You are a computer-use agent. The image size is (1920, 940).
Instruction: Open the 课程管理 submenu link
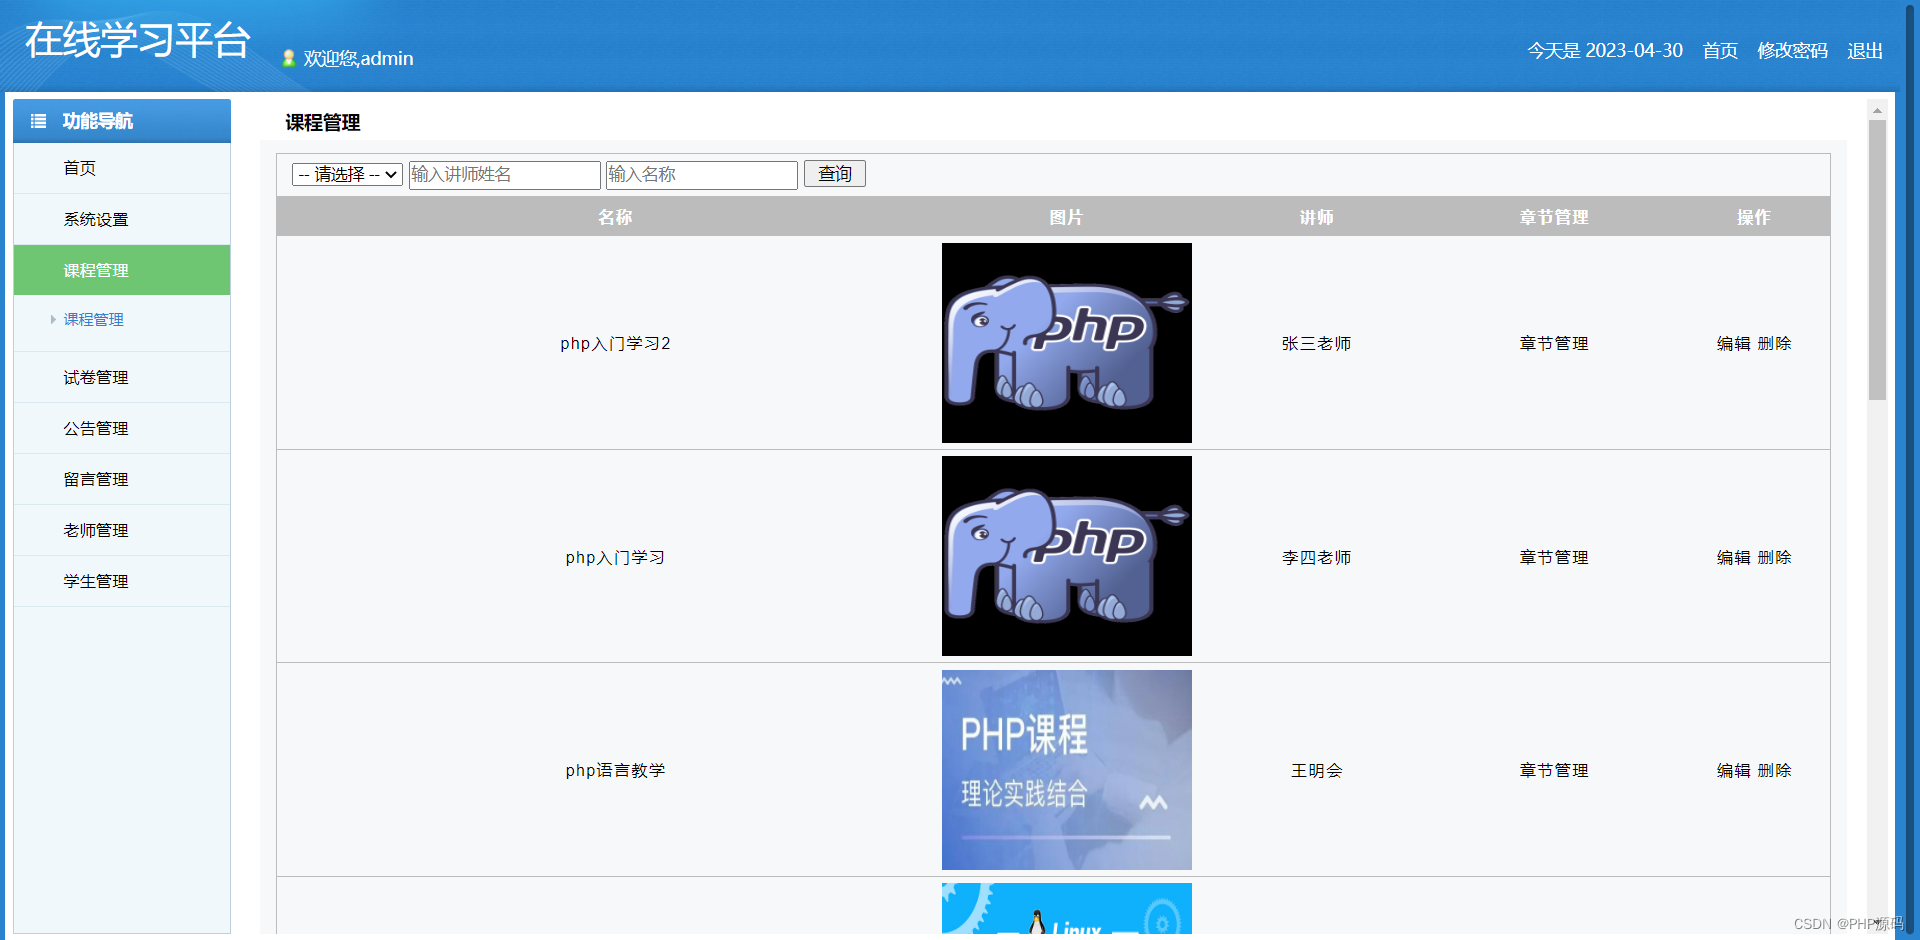pos(94,320)
